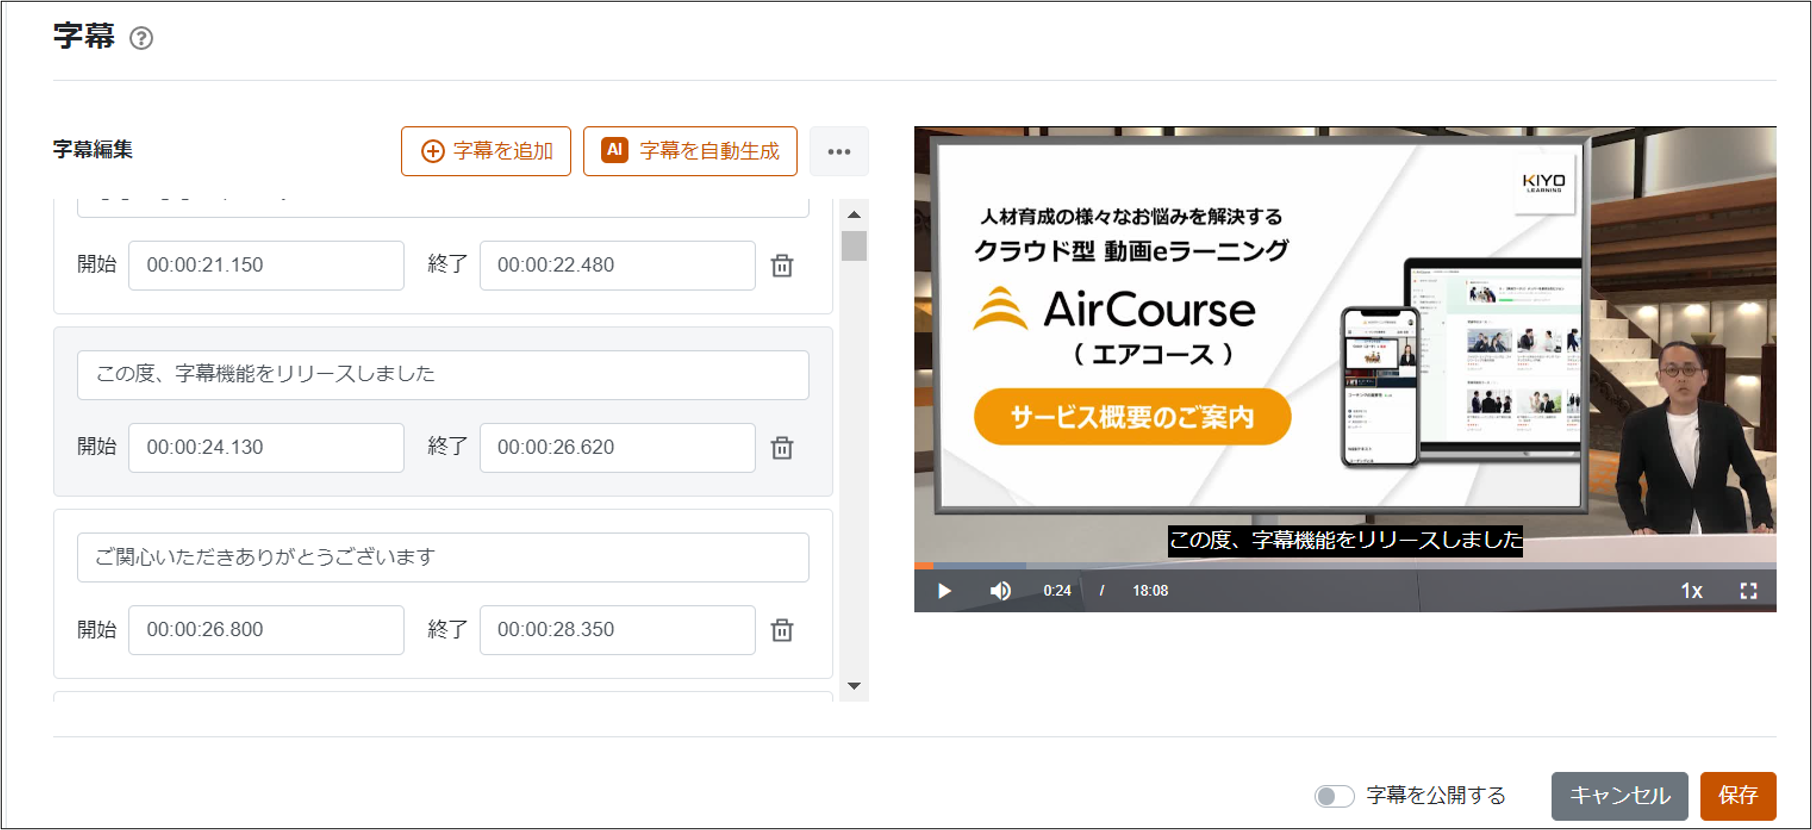Toggle the 字幕を公開する switch

1334,796
